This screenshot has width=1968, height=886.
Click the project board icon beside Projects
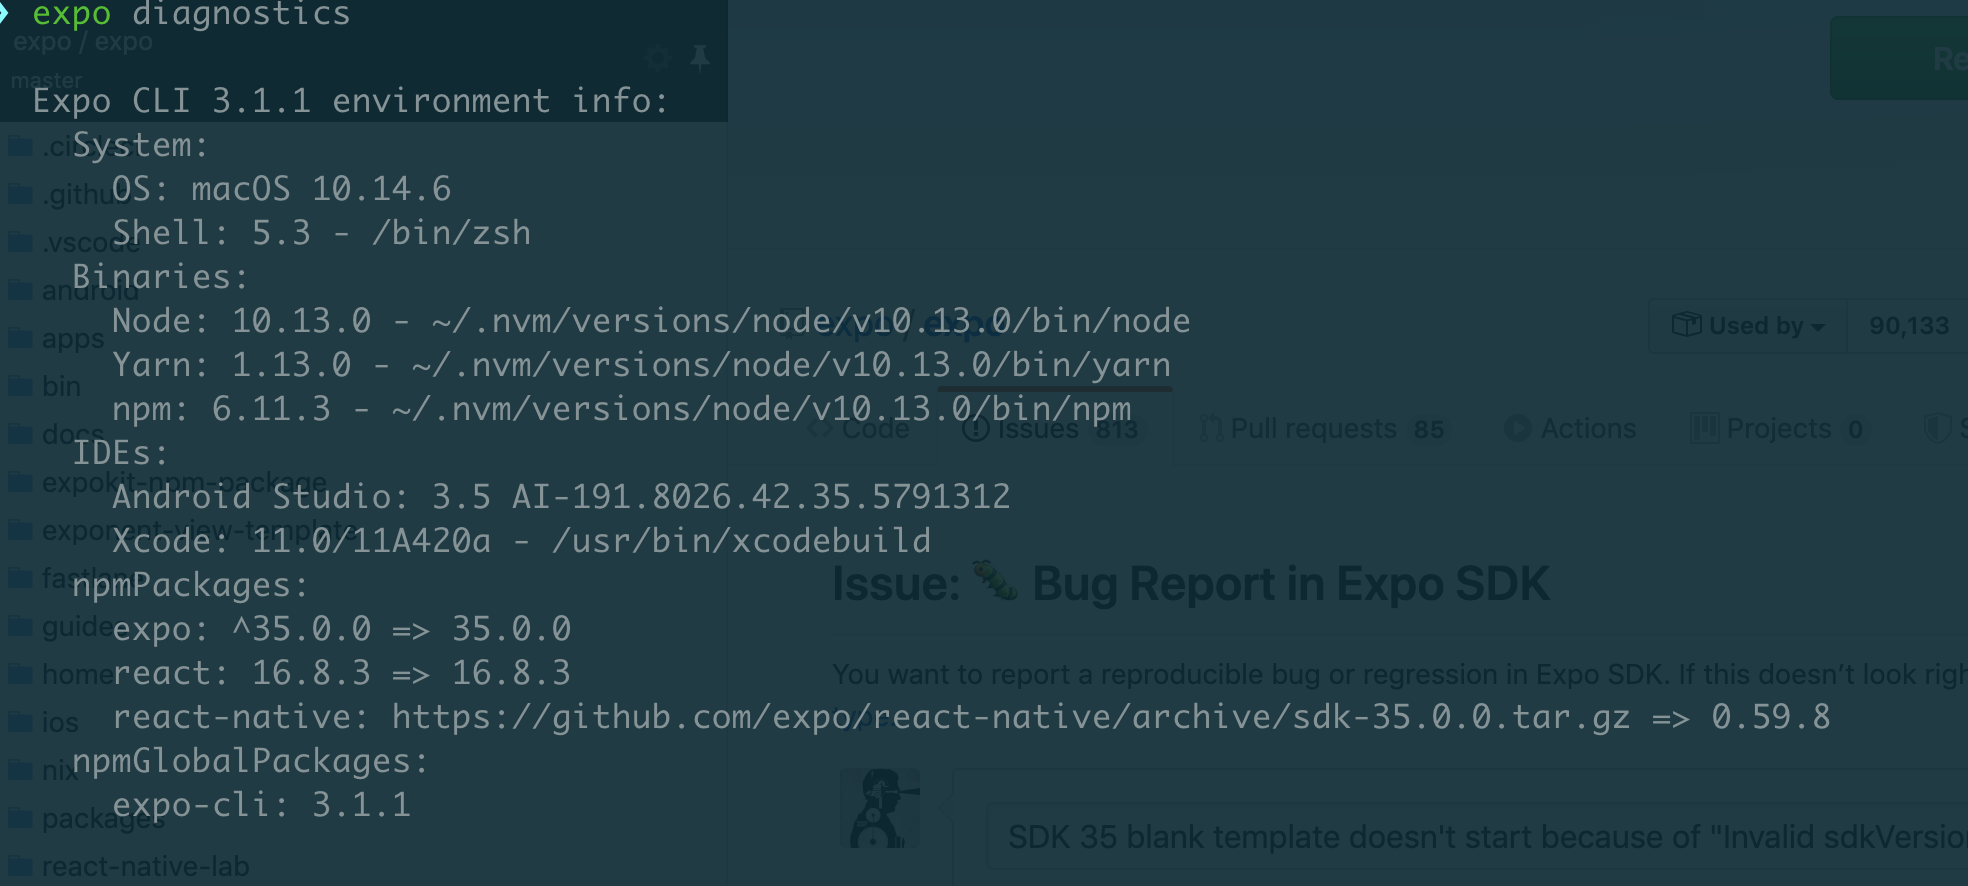click(x=1705, y=428)
